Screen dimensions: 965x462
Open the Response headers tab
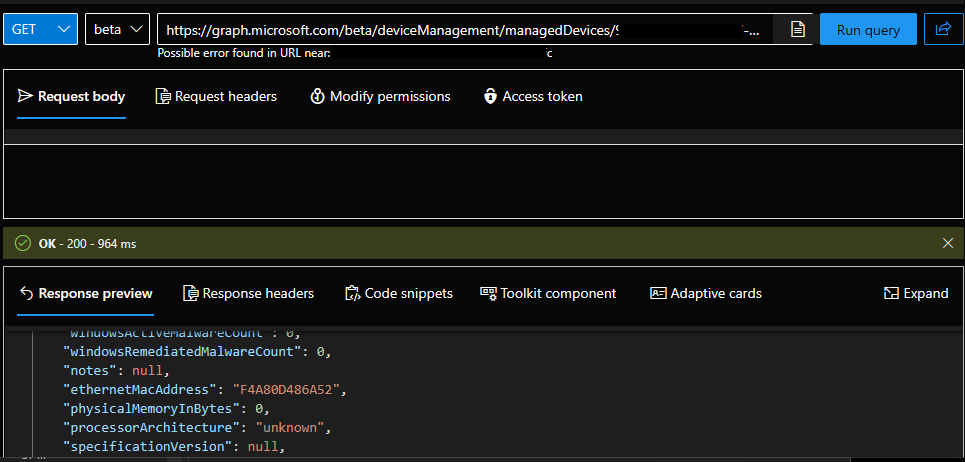[249, 293]
